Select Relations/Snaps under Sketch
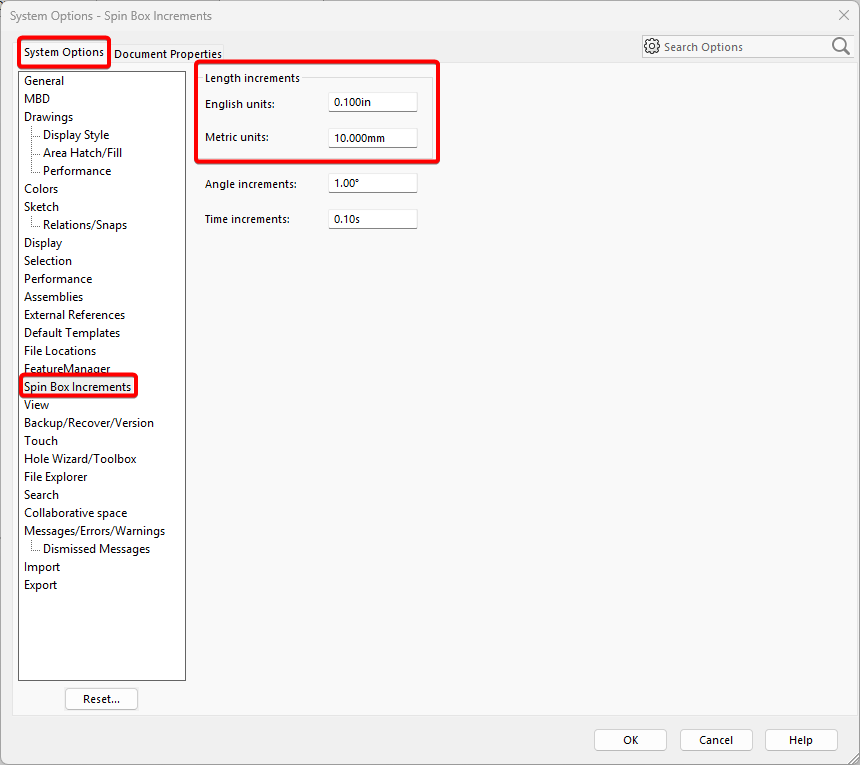860x765 pixels. coord(85,225)
